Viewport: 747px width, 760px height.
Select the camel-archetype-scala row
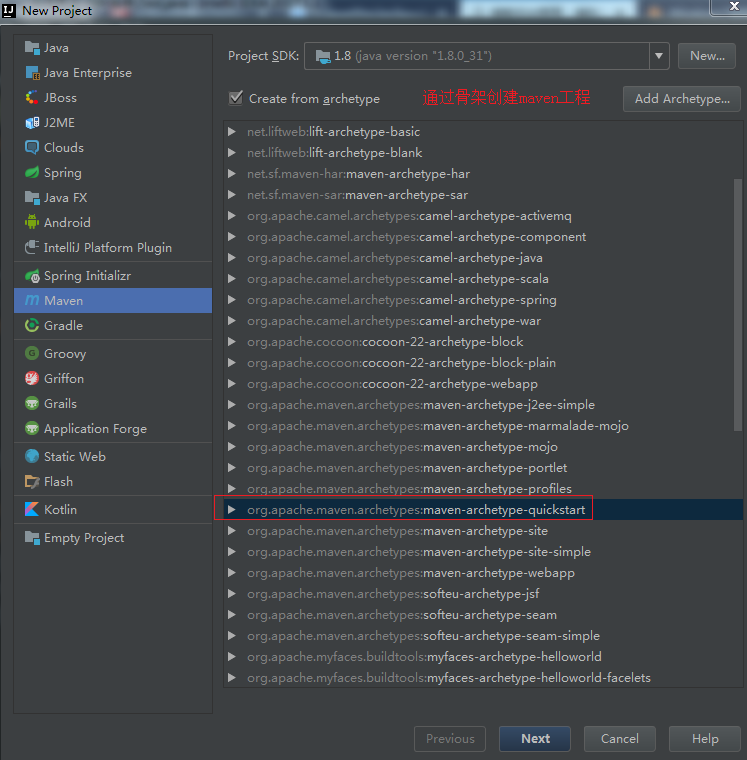[x=483, y=279]
